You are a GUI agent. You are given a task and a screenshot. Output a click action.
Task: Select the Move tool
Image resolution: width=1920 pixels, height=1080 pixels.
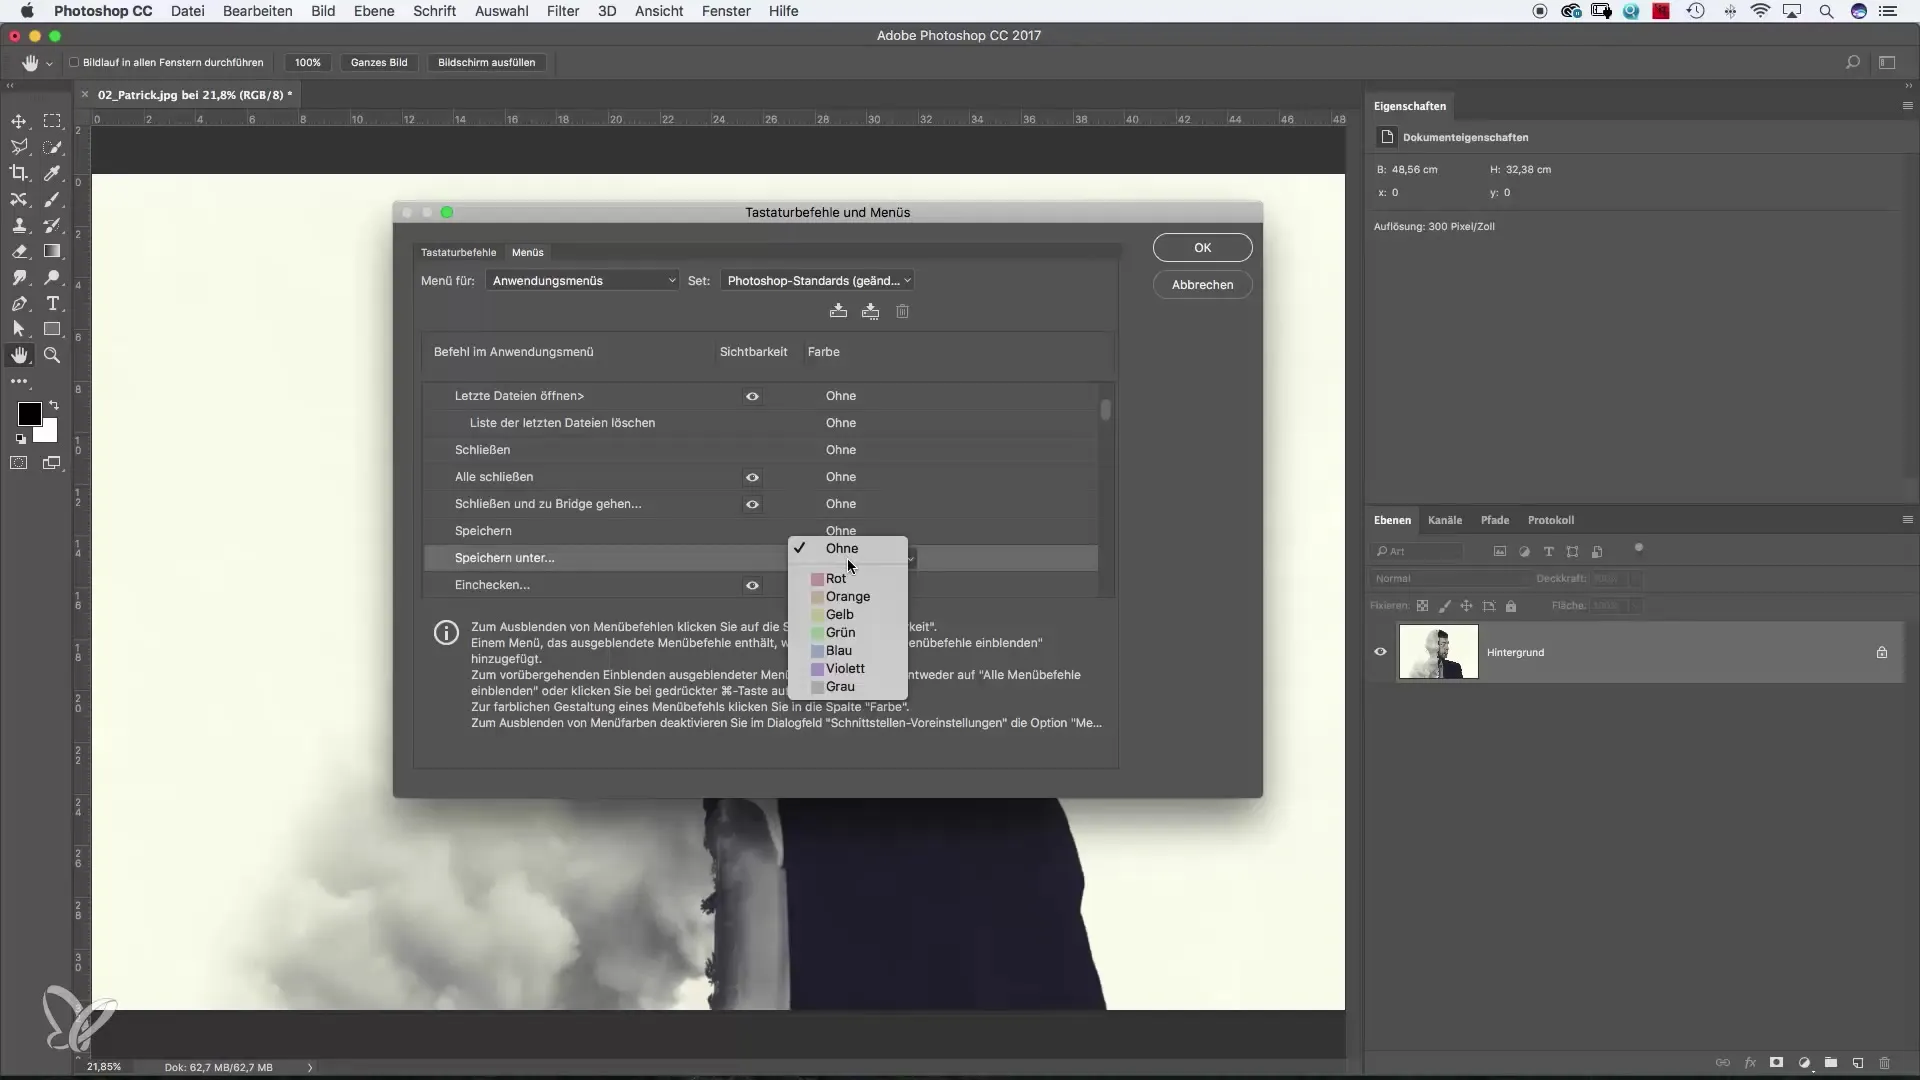[19, 121]
